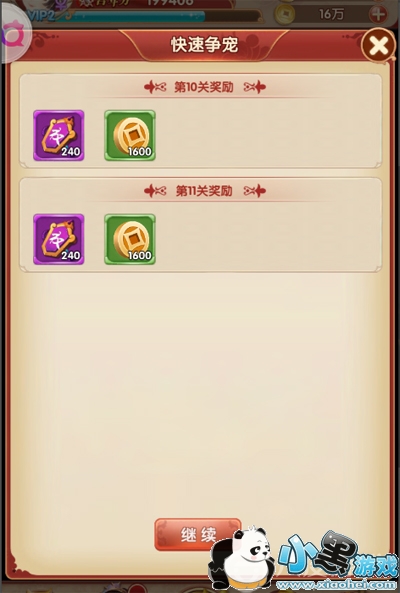Tap the gold coin in 第11关奖励
400x593 pixels.
130,239
